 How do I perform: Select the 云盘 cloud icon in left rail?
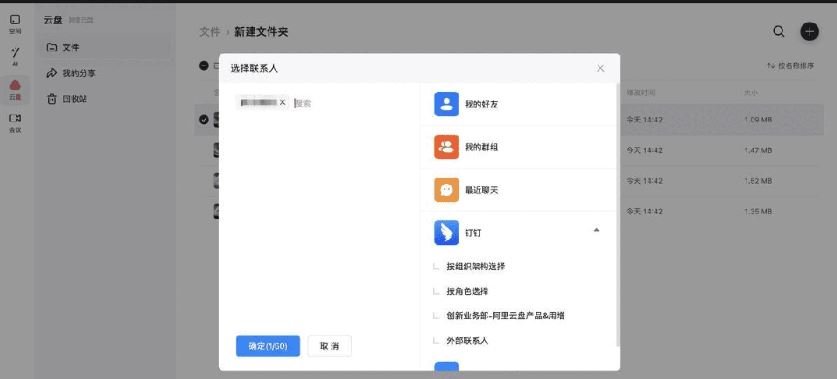pyautogui.click(x=15, y=90)
